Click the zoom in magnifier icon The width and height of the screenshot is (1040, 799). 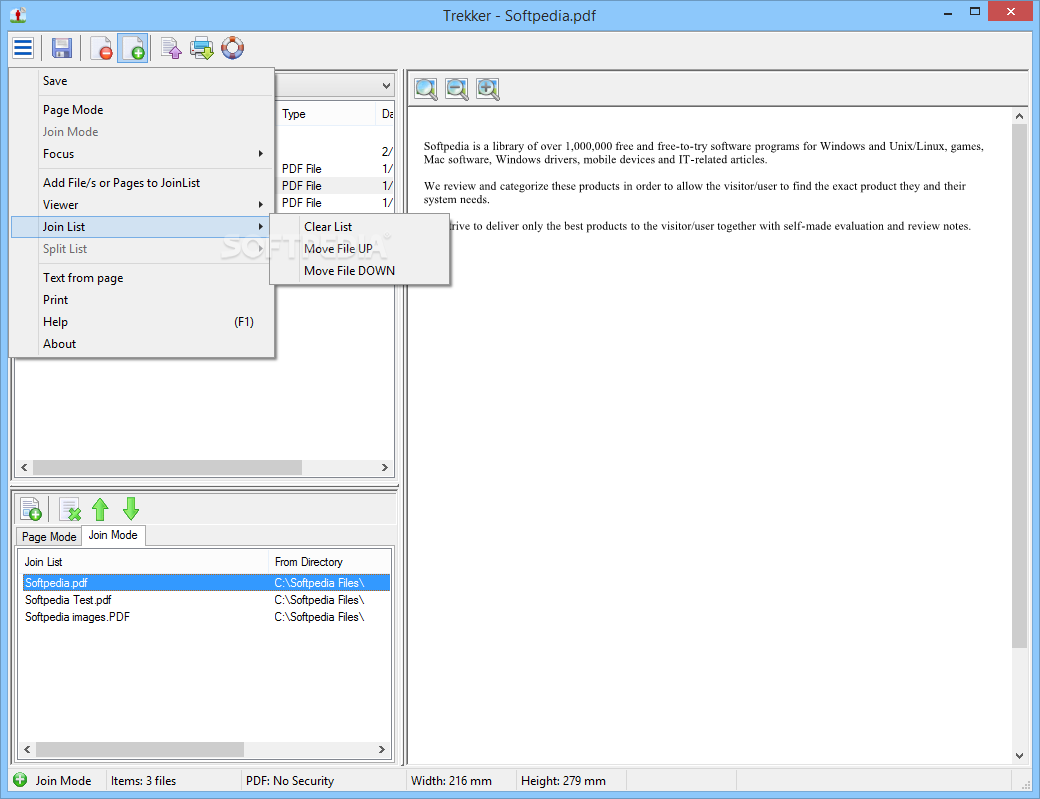(488, 89)
